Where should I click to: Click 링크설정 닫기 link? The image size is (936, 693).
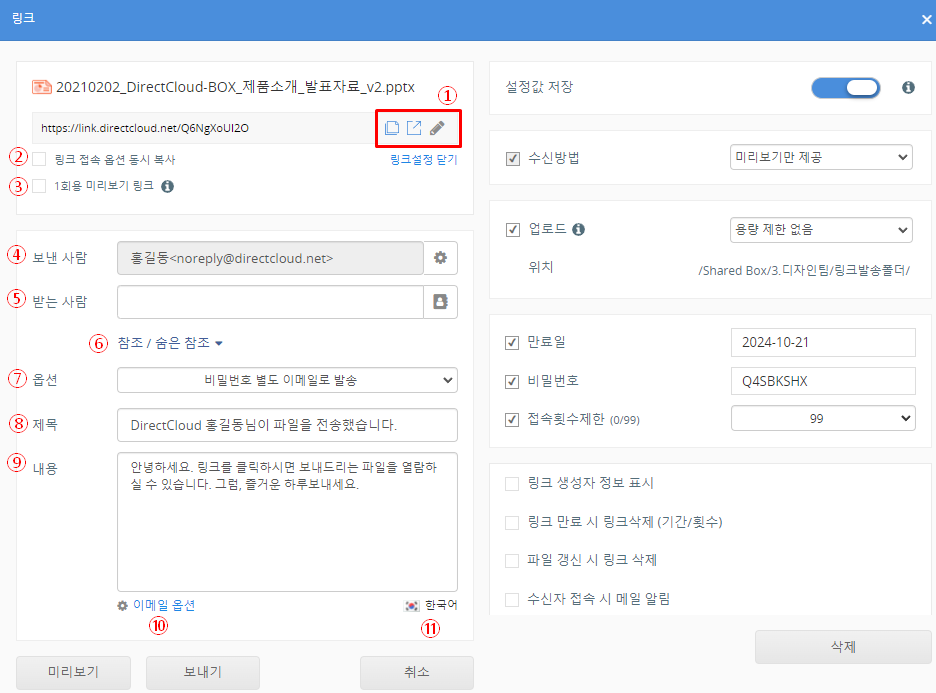point(423,159)
